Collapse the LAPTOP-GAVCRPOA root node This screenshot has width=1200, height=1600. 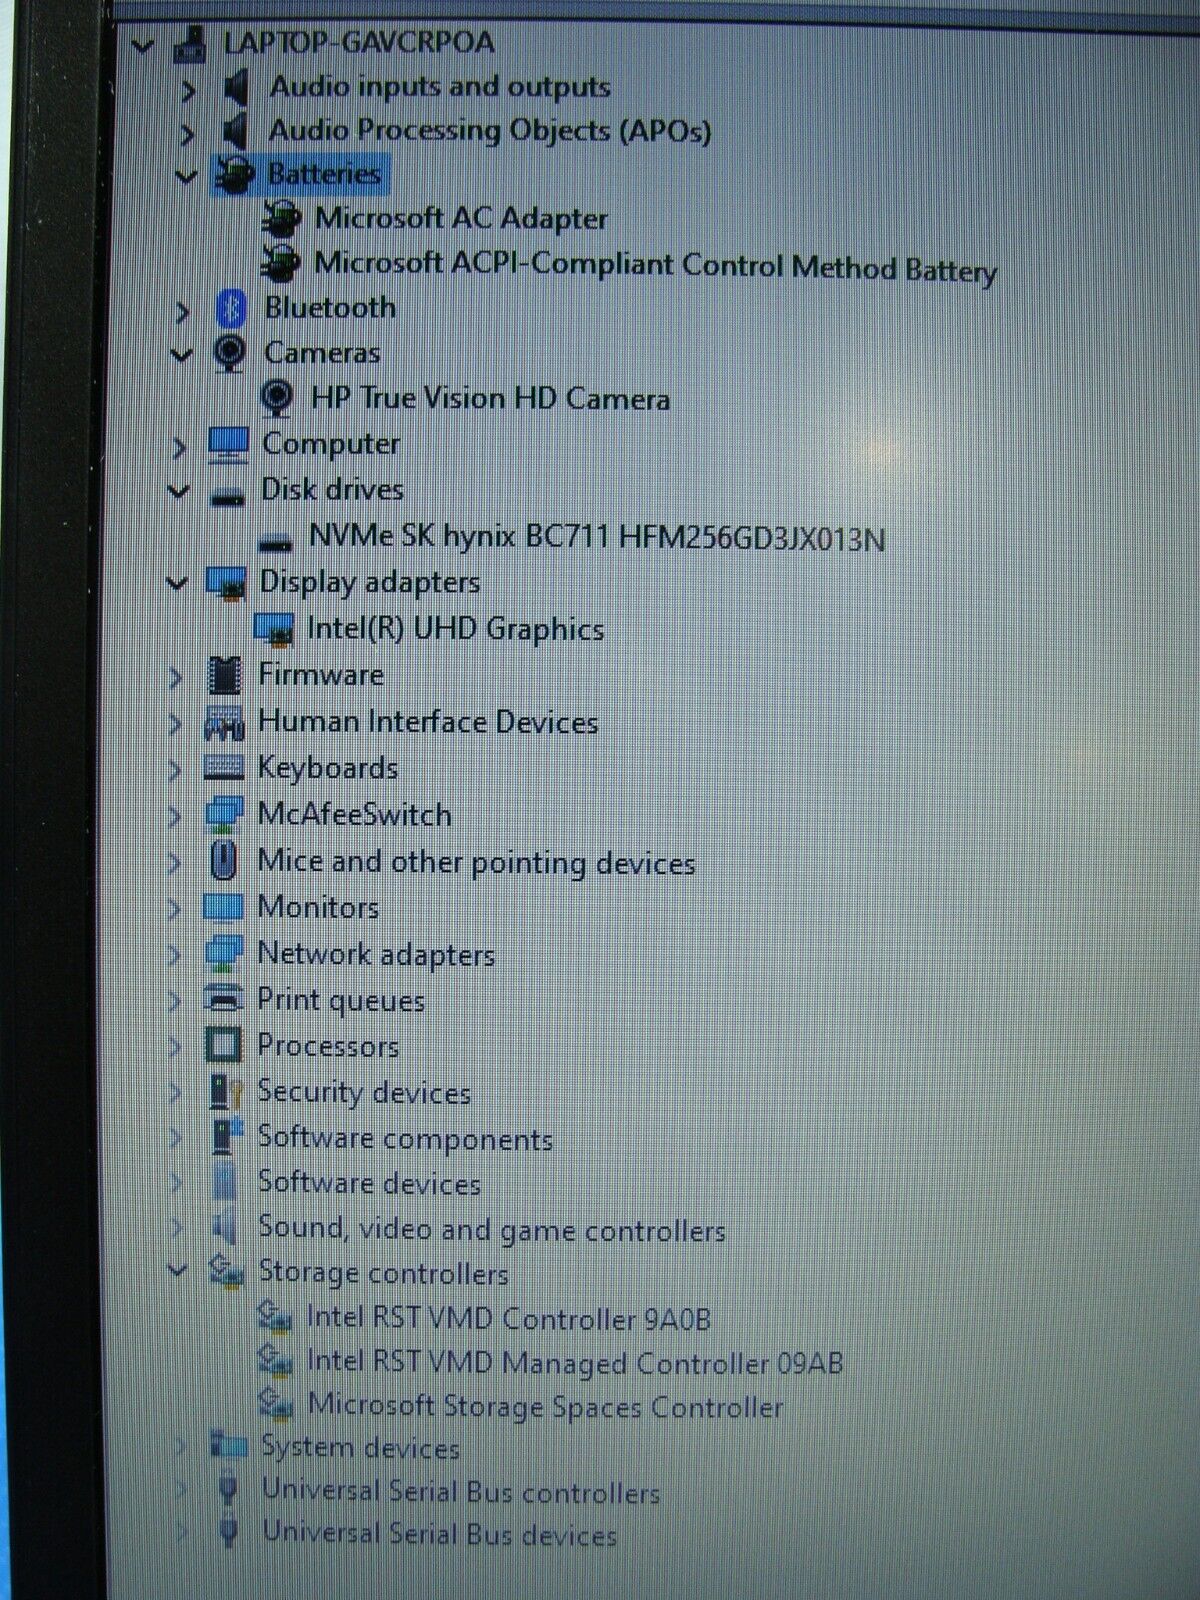145,45
